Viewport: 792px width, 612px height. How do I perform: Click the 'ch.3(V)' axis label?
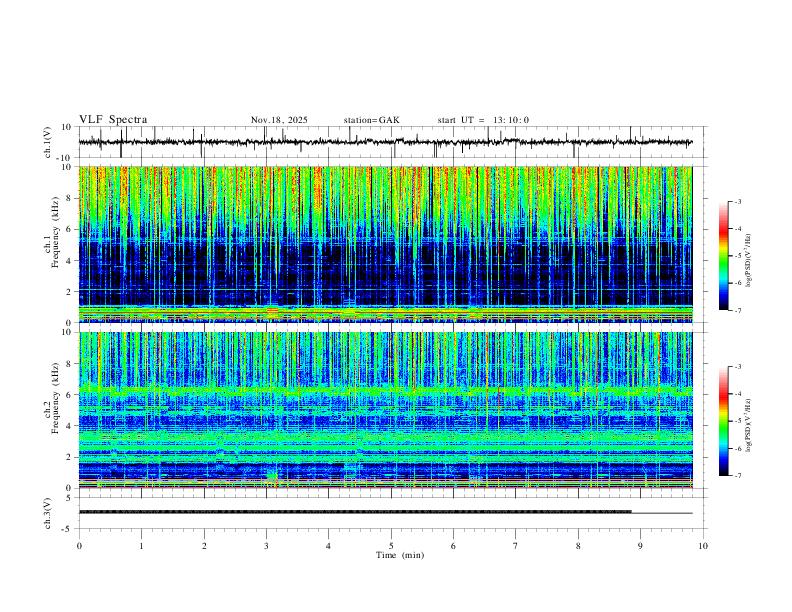[x=48, y=514]
